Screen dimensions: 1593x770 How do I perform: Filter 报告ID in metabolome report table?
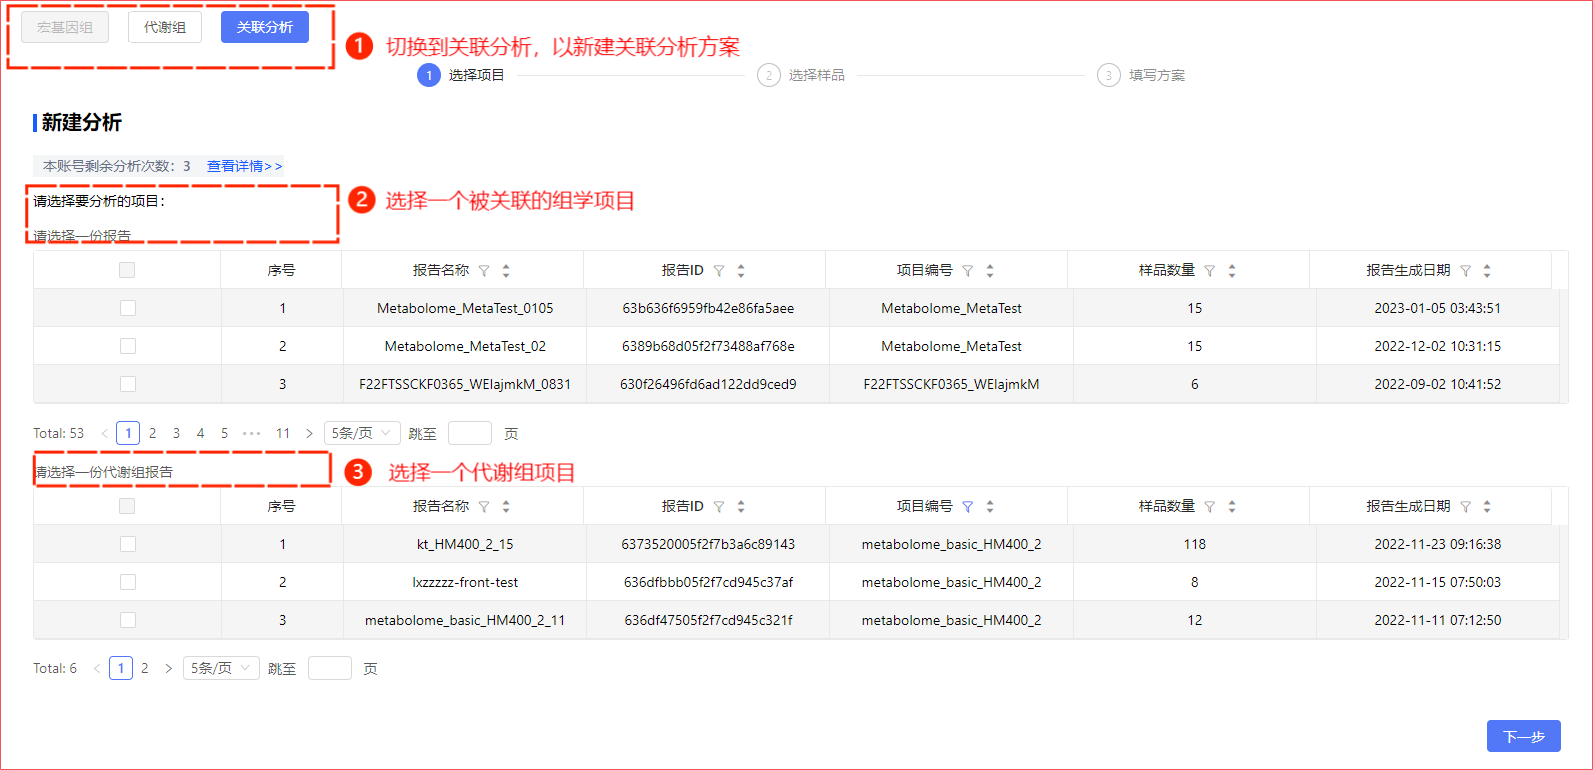click(x=719, y=507)
